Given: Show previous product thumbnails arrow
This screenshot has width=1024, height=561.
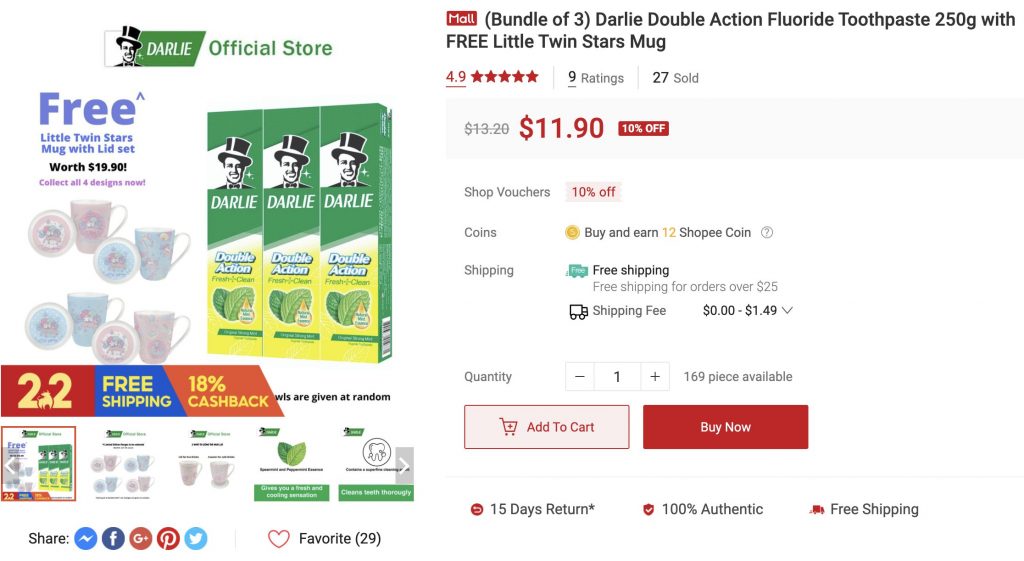Looking at the screenshot, I should point(10,465).
